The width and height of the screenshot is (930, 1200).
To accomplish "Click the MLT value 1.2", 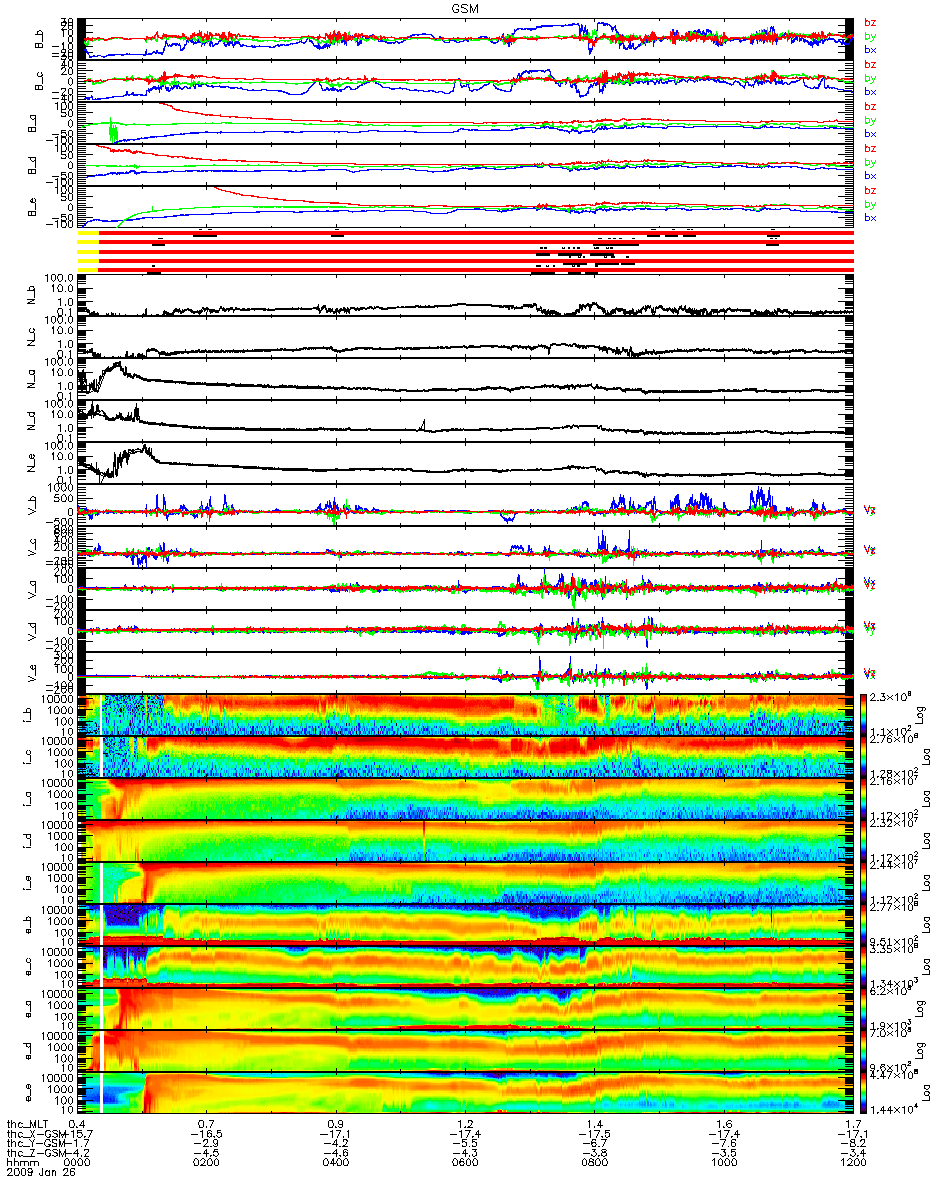I will pos(465,1124).
